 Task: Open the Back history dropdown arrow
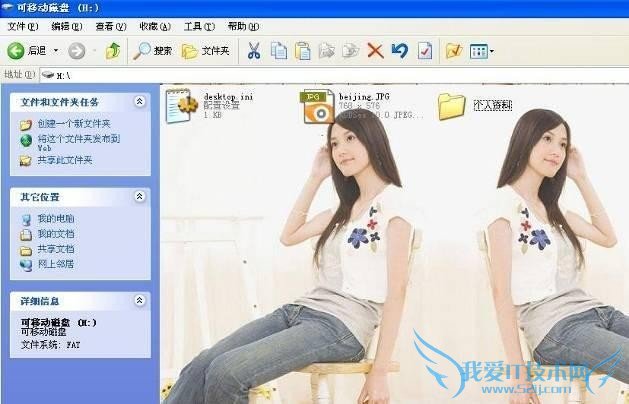56,51
